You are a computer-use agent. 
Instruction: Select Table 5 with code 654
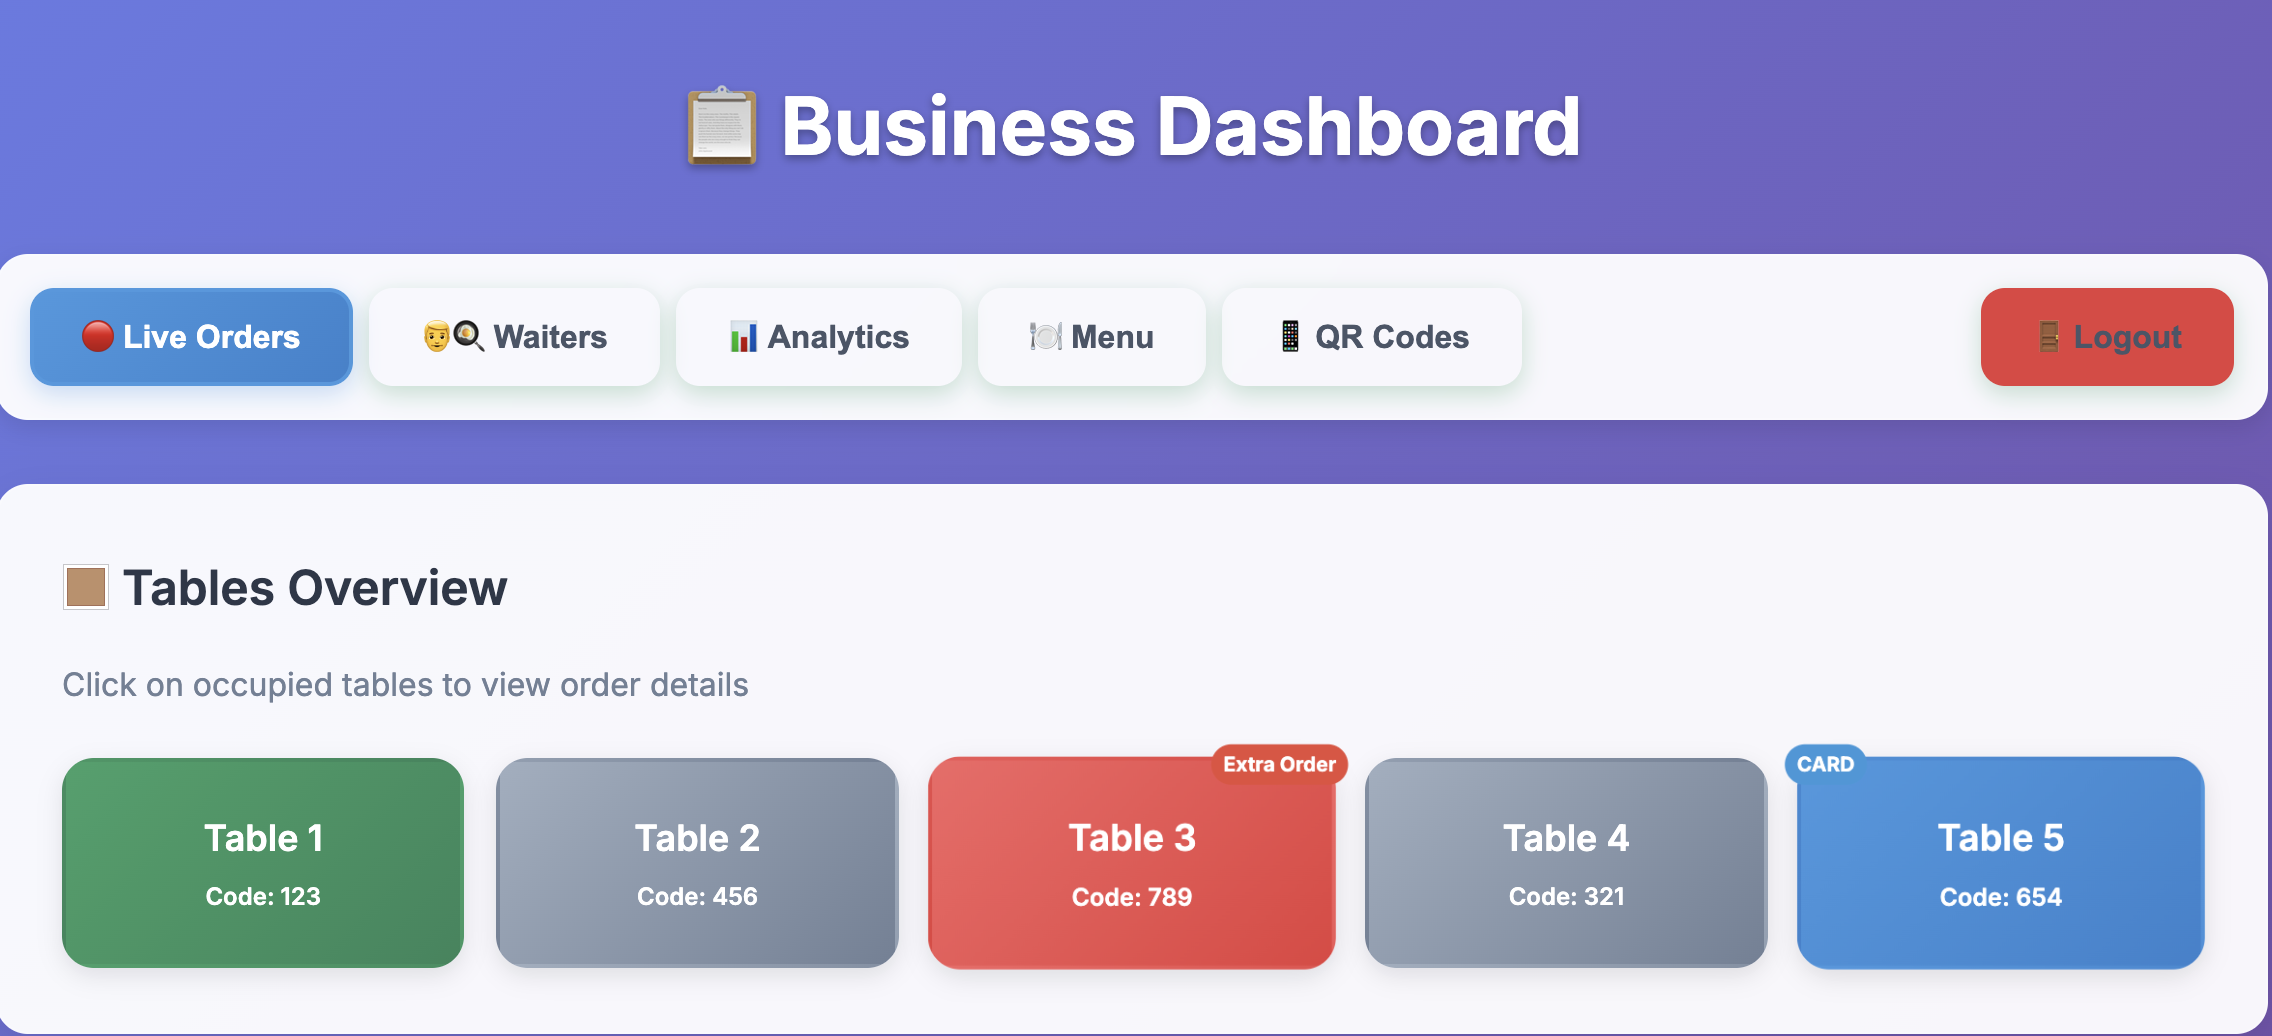(1999, 862)
